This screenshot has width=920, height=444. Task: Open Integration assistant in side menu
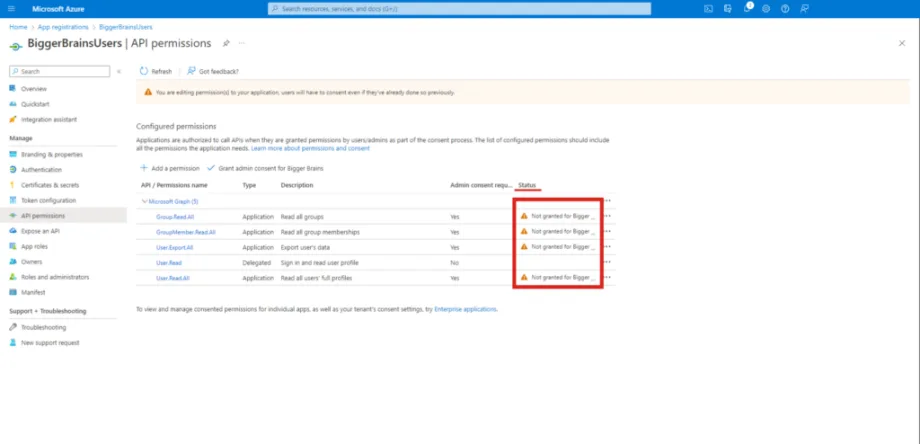point(49,119)
